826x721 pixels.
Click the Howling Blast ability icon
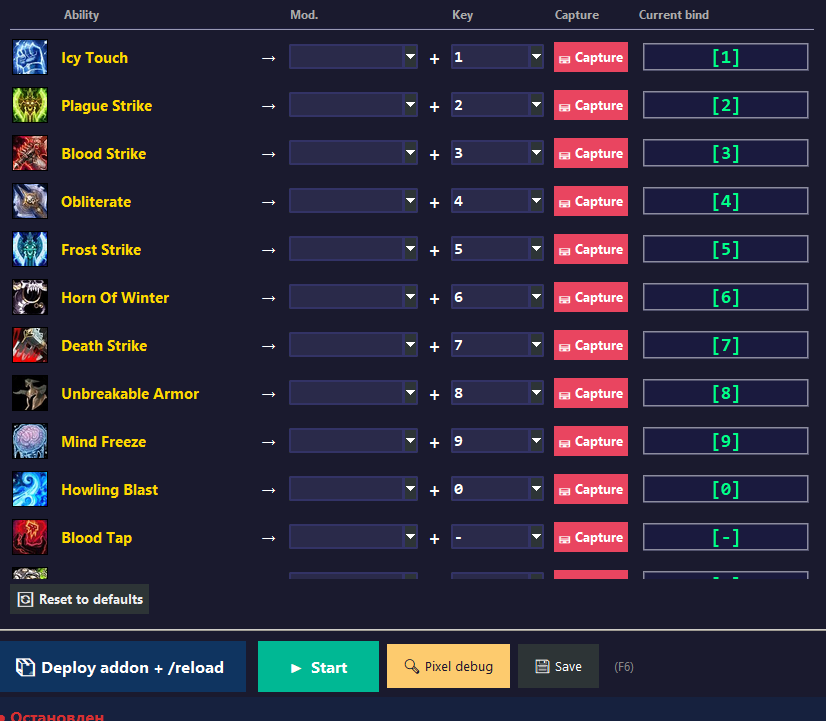[x=30, y=489]
